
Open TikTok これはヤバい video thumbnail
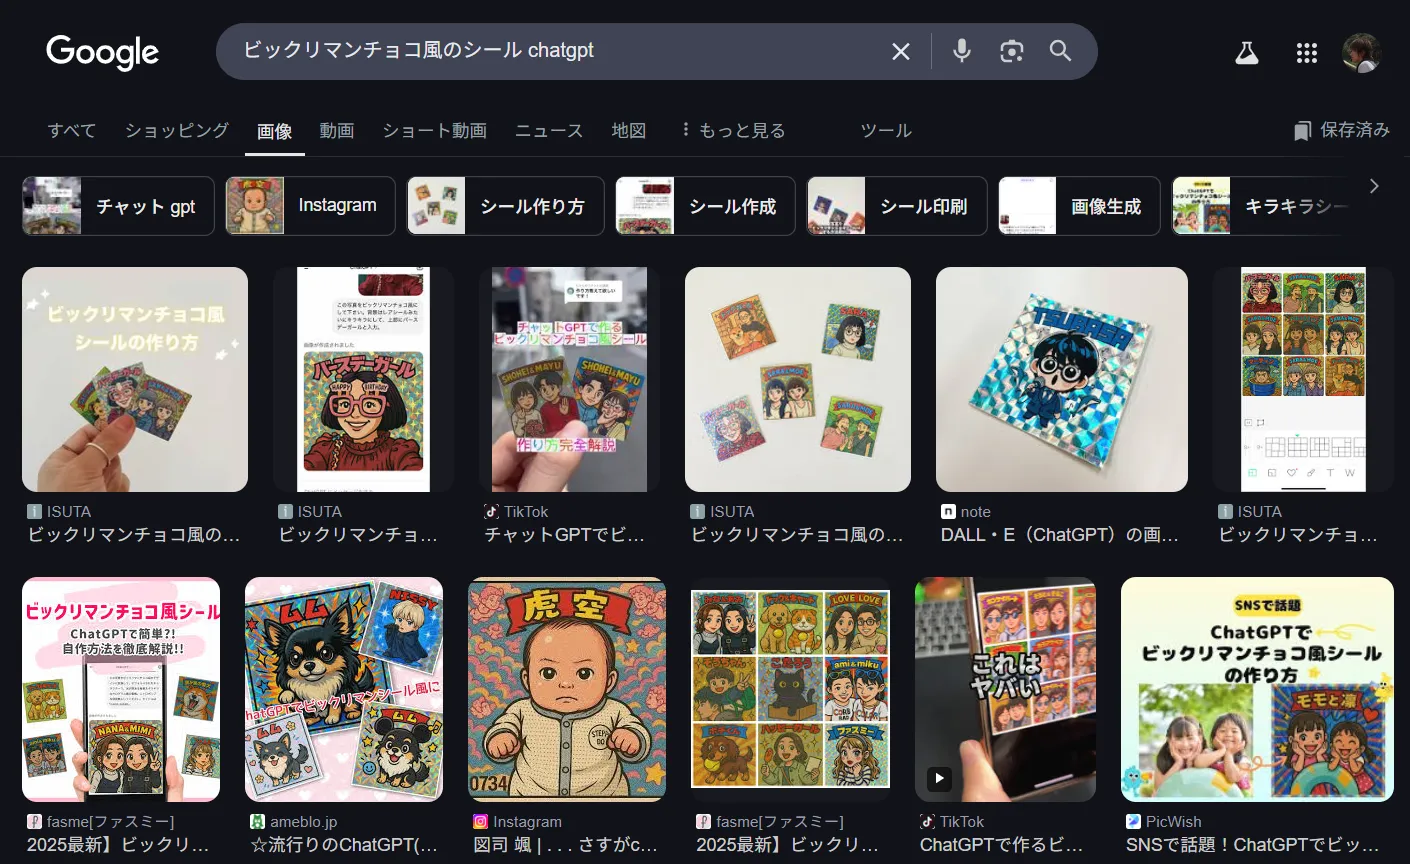1005,689
